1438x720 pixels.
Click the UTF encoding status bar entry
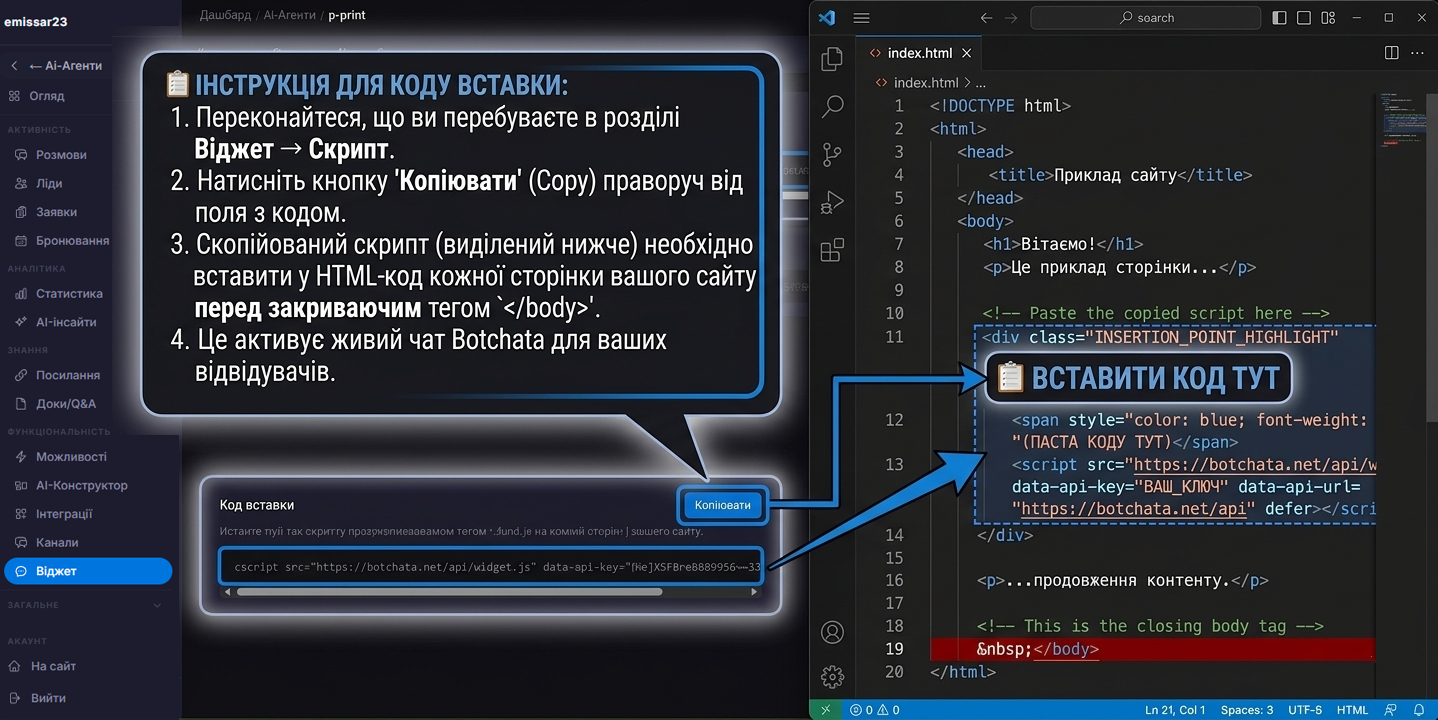tap(1305, 710)
